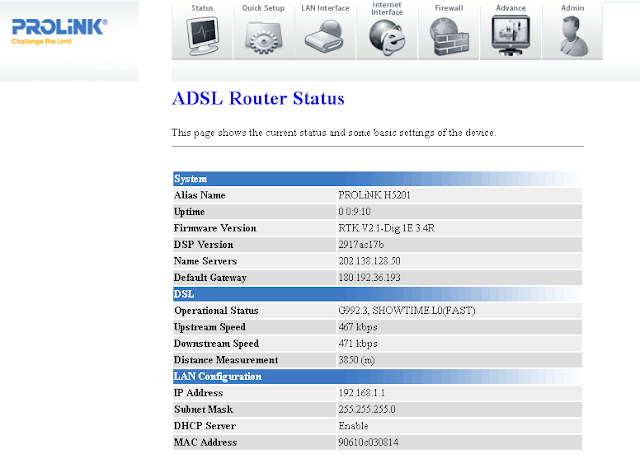This screenshot has height=468, width=640.
Task: Open the Firewall brick wall icon
Action: pos(449,37)
